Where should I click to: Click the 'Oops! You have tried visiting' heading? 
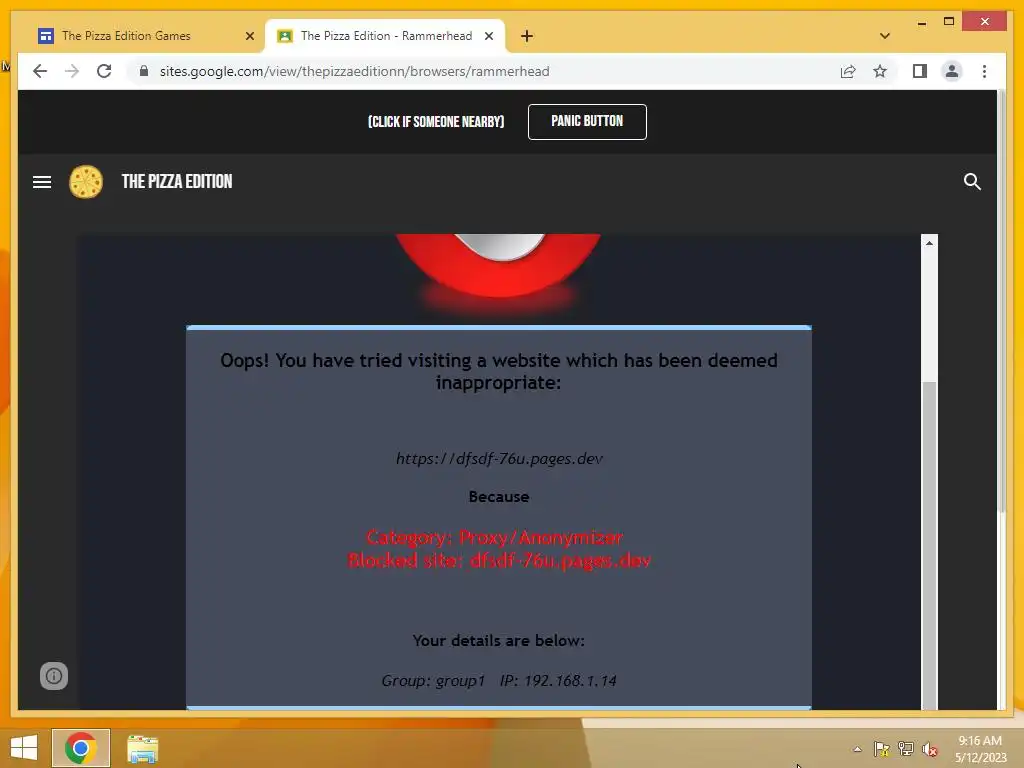click(499, 371)
